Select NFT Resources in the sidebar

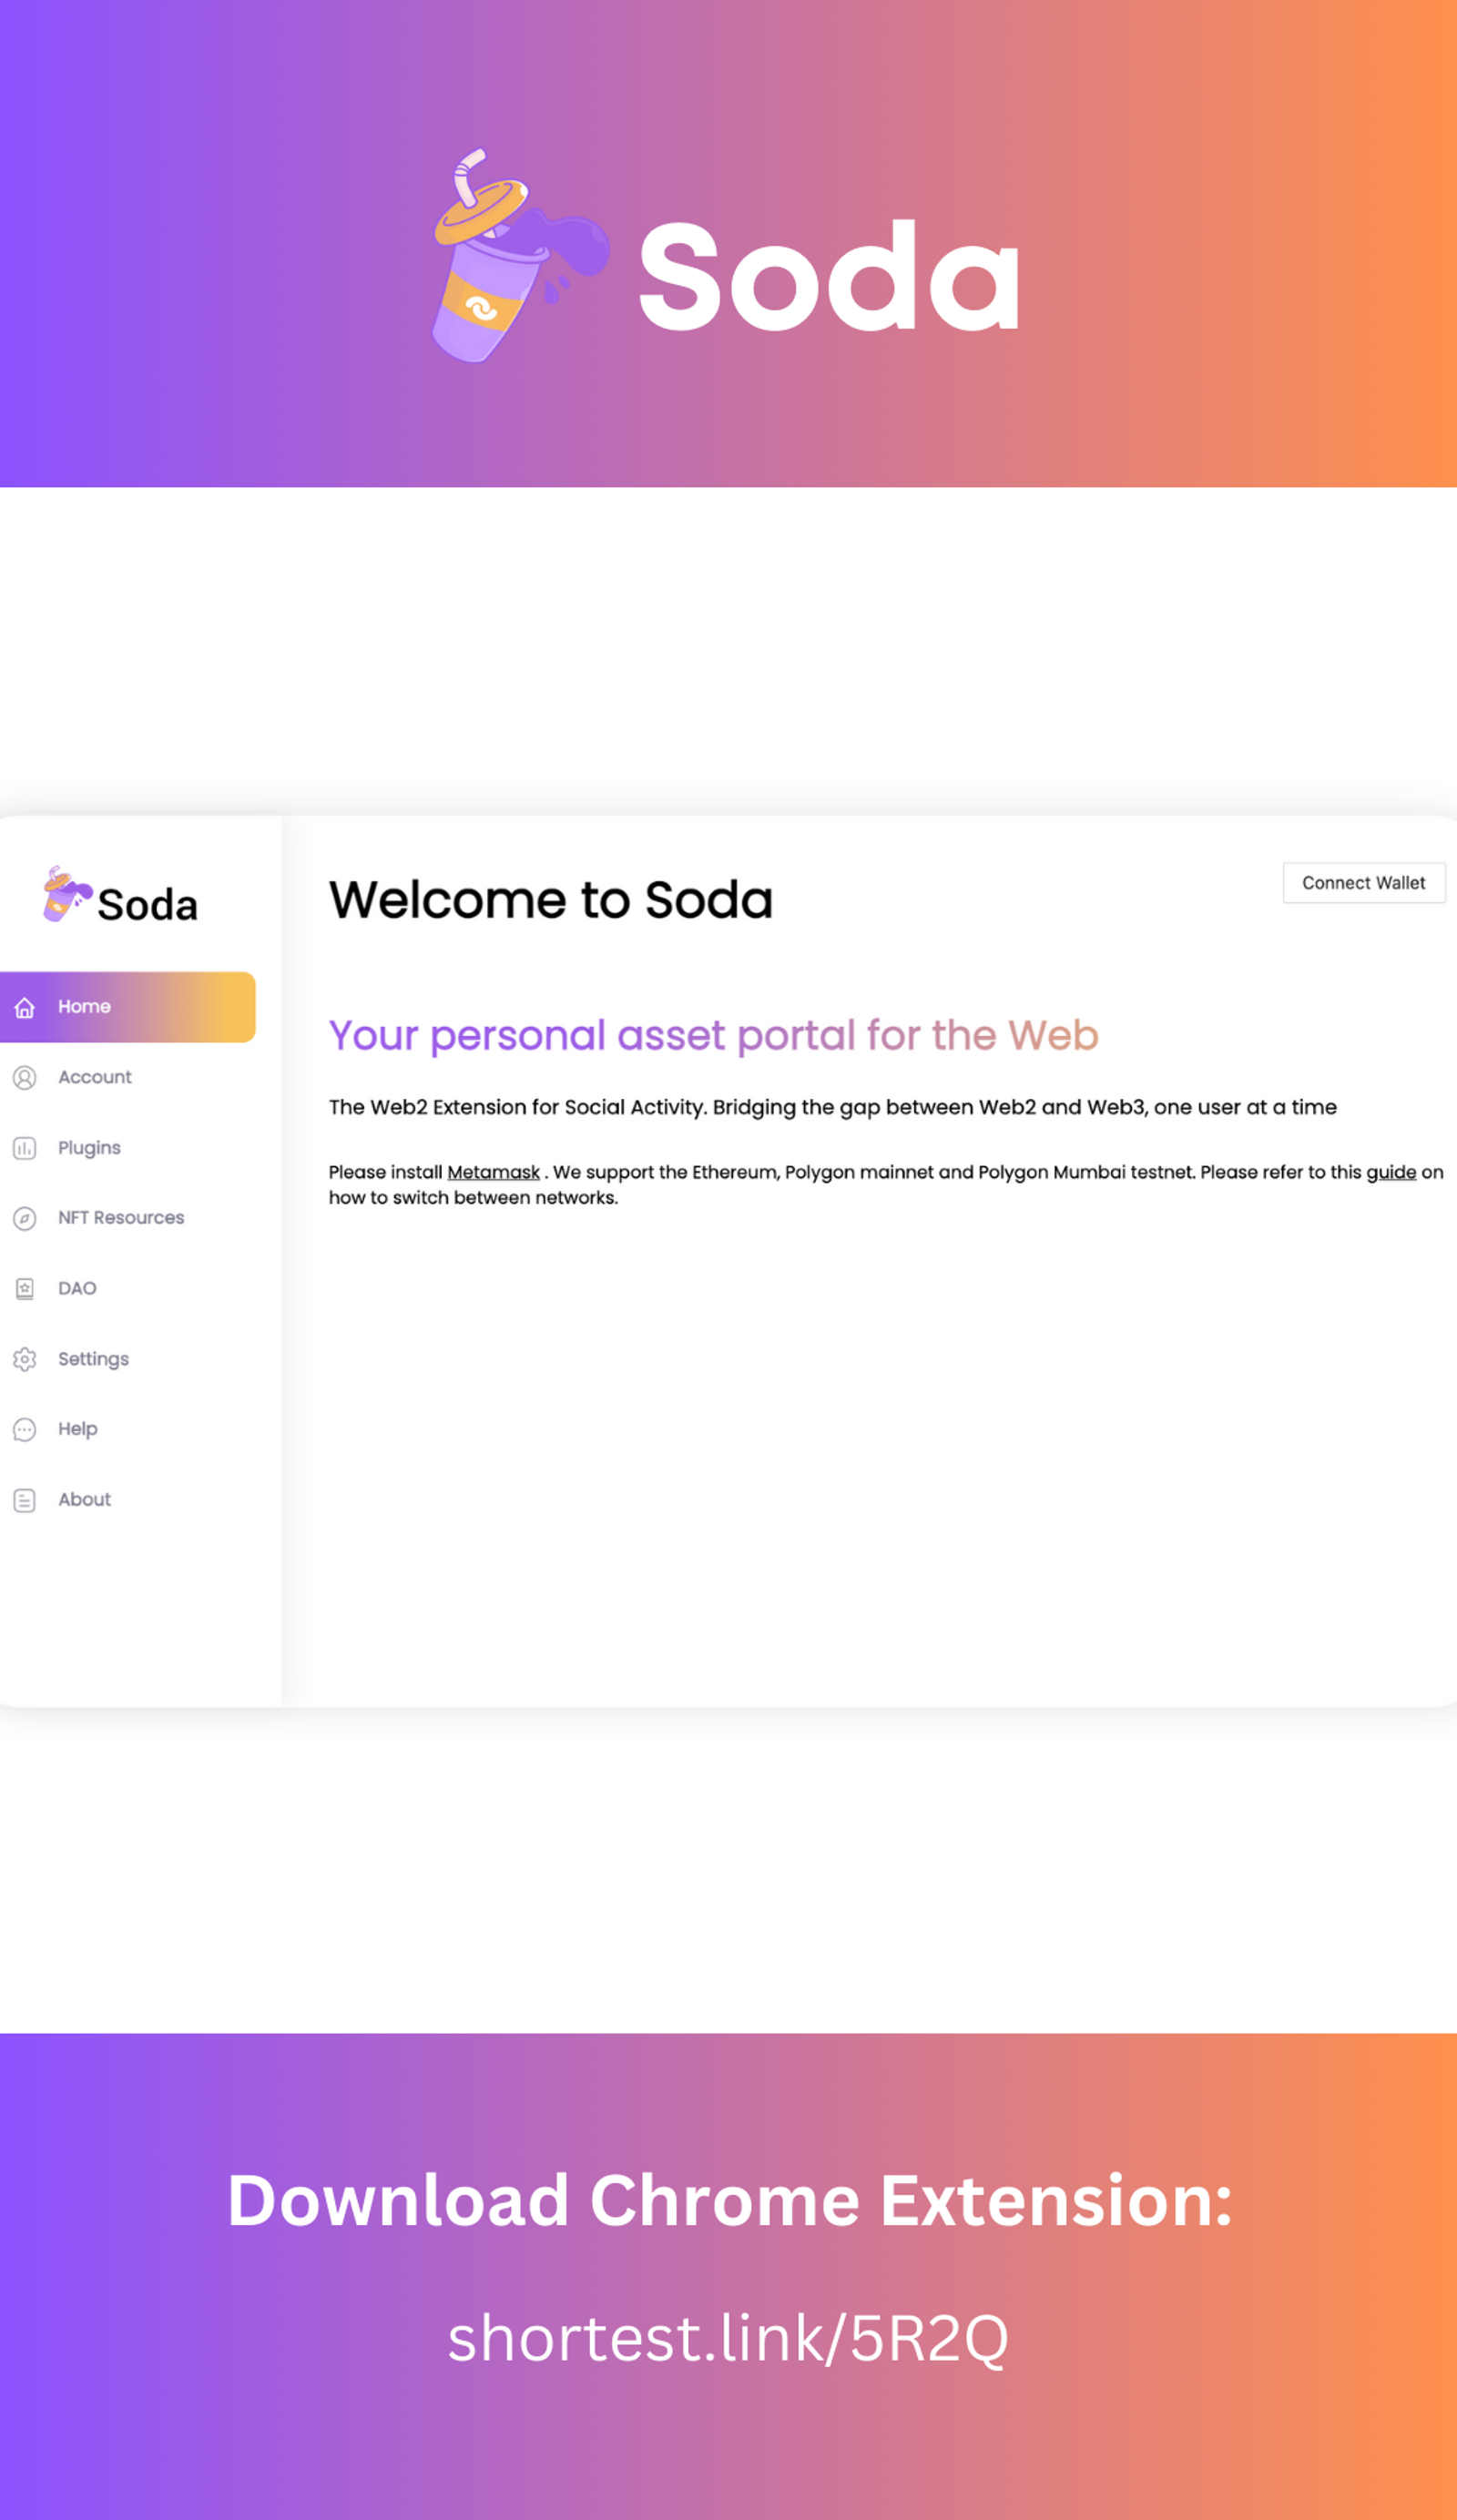[128, 1218]
